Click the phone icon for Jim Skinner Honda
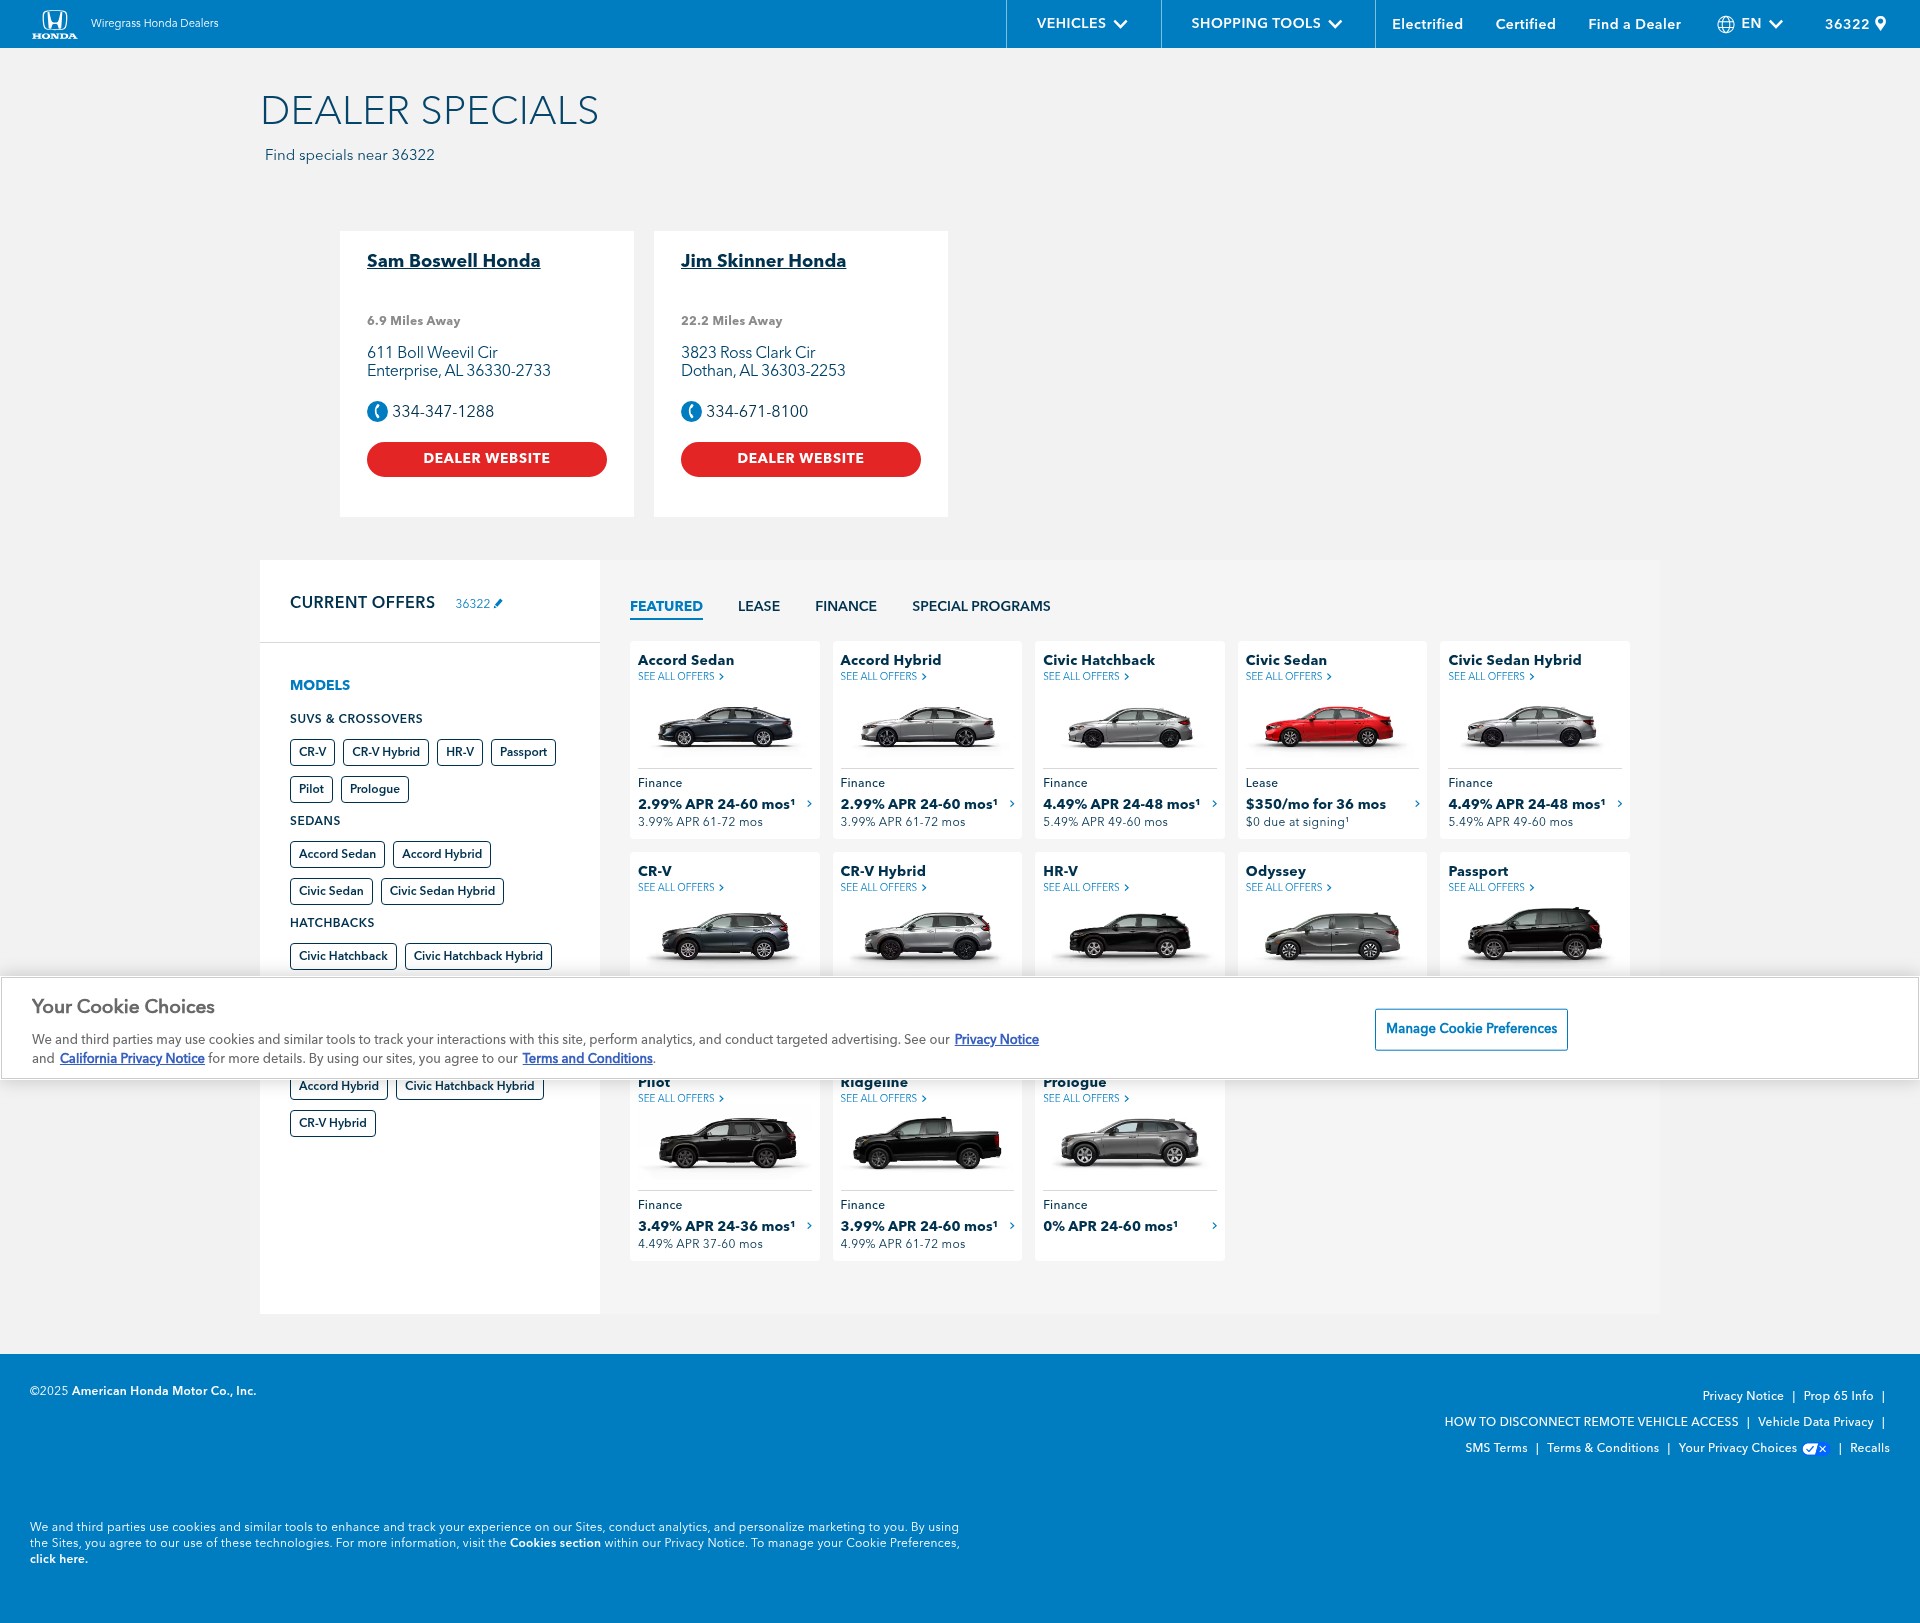The height and width of the screenshot is (1623, 1920). [691, 412]
